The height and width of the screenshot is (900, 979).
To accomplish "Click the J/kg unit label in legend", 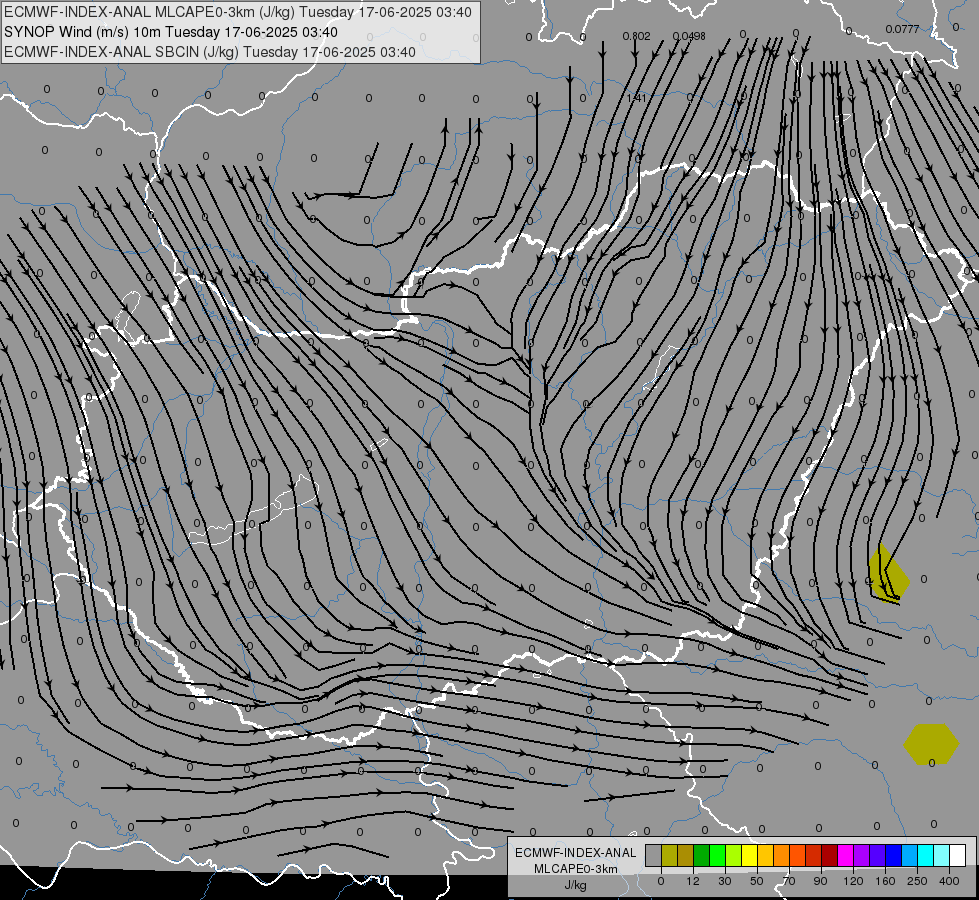I will [576, 886].
